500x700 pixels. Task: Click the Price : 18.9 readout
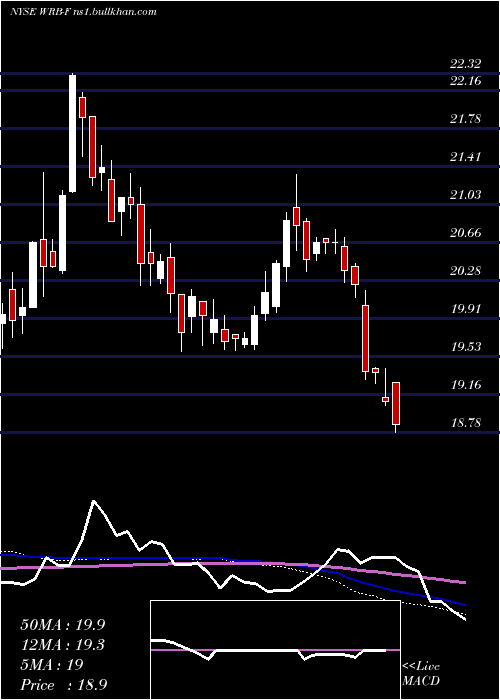click(x=63, y=685)
